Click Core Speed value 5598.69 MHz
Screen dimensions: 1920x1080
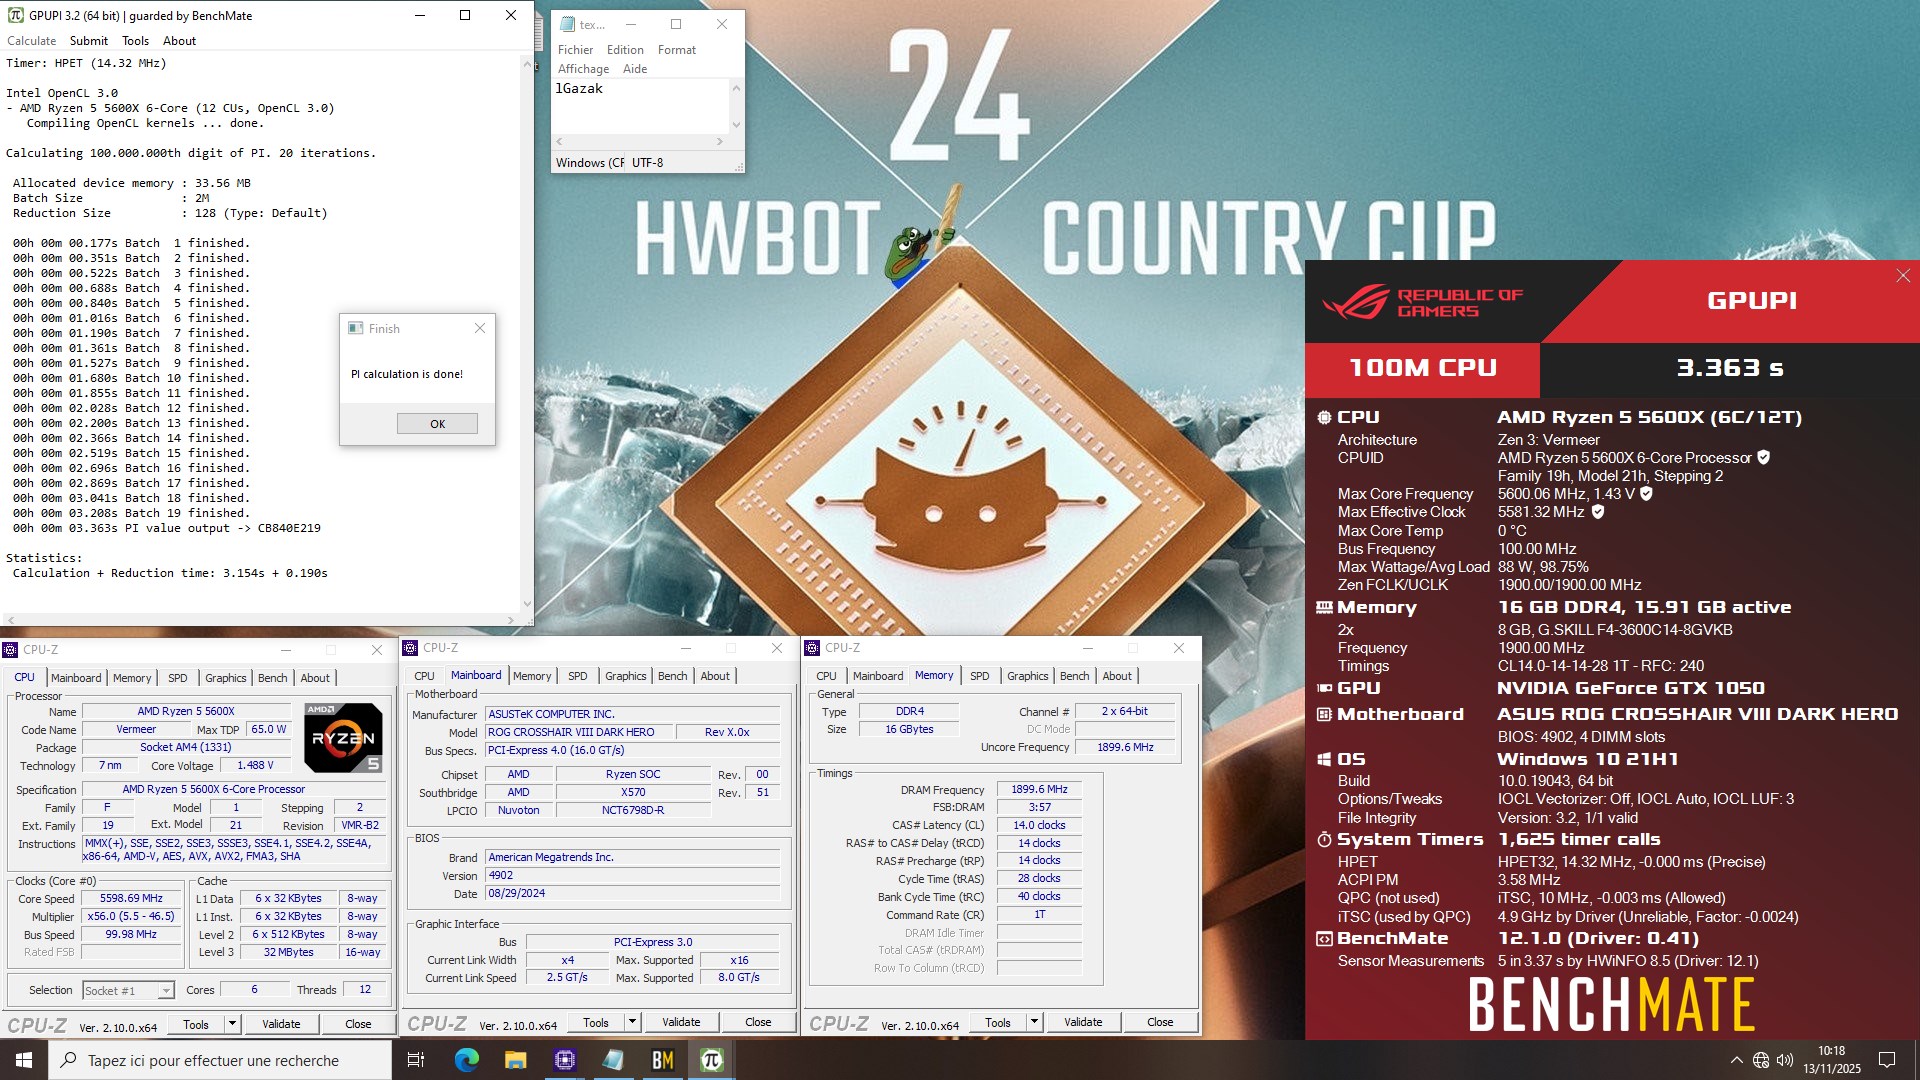click(x=131, y=899)
